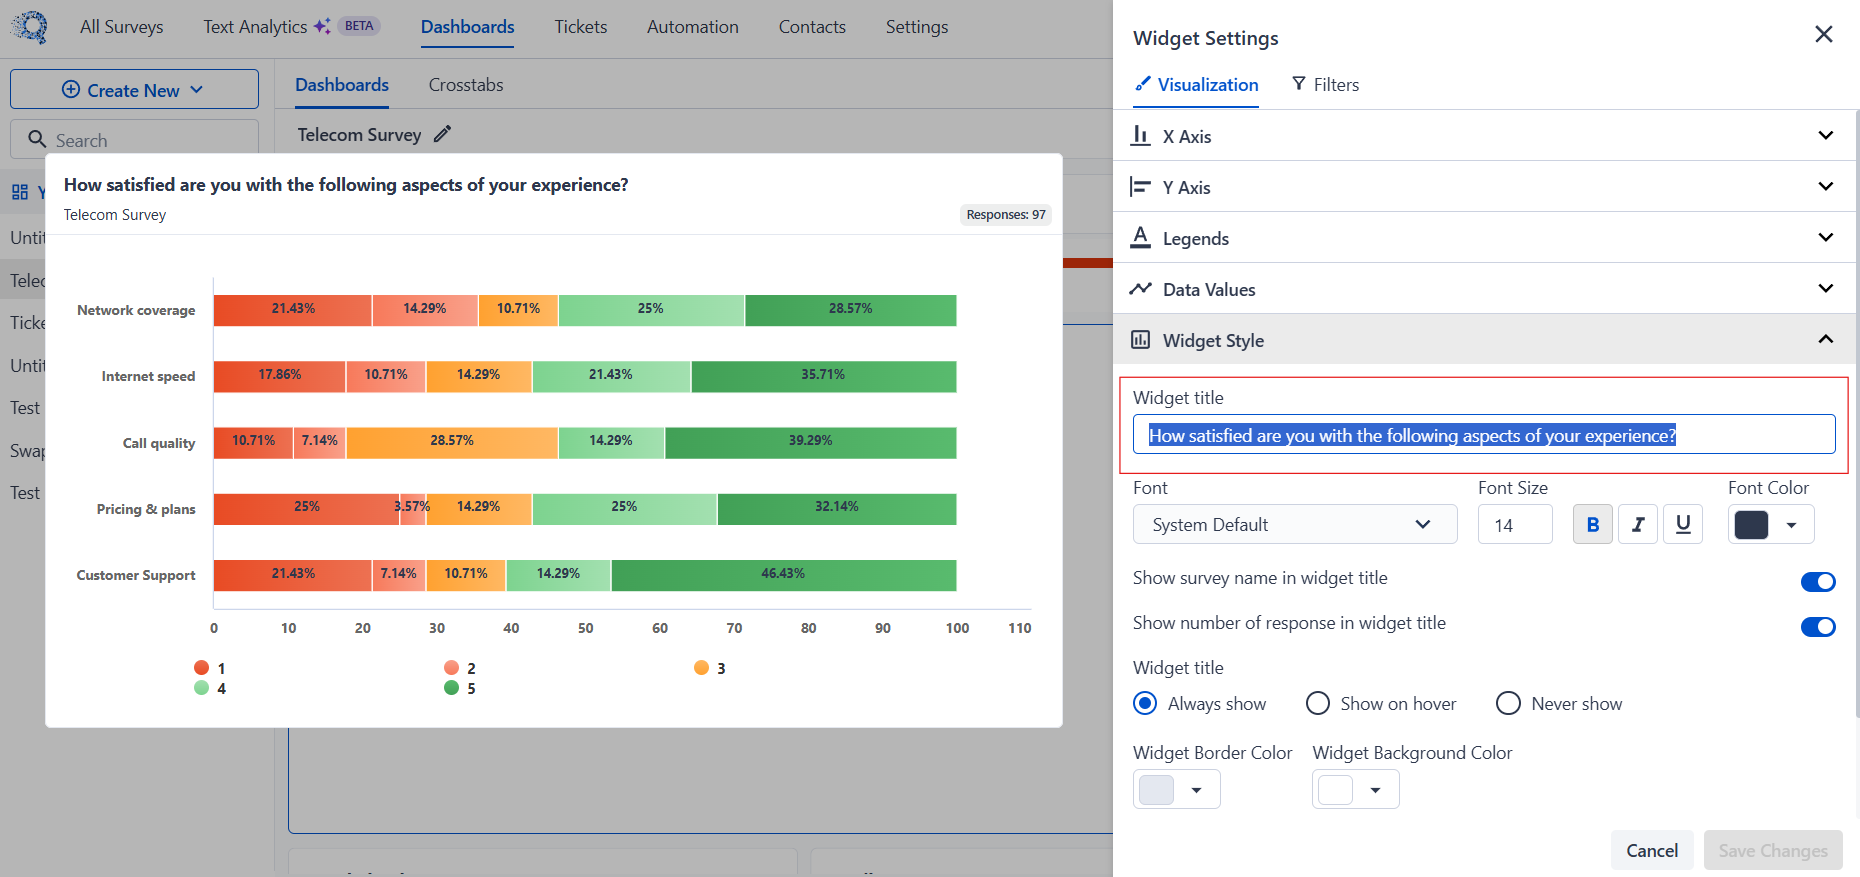Toggle Italic formatting for widget title

tap(1638, 524)
